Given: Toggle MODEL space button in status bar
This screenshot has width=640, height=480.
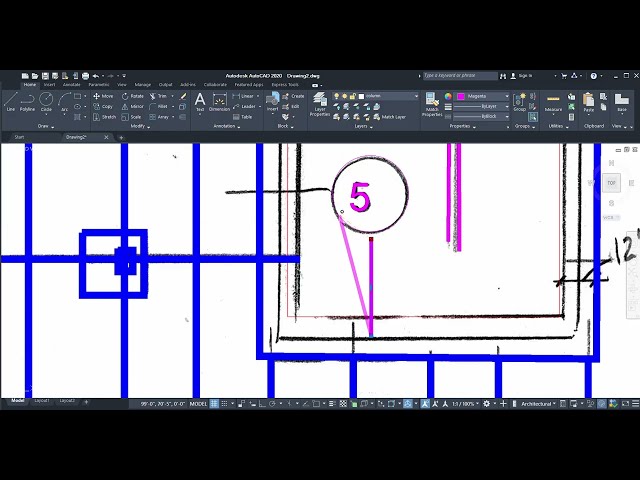Looking at the screenshot, I should click(x=198, y=404).
